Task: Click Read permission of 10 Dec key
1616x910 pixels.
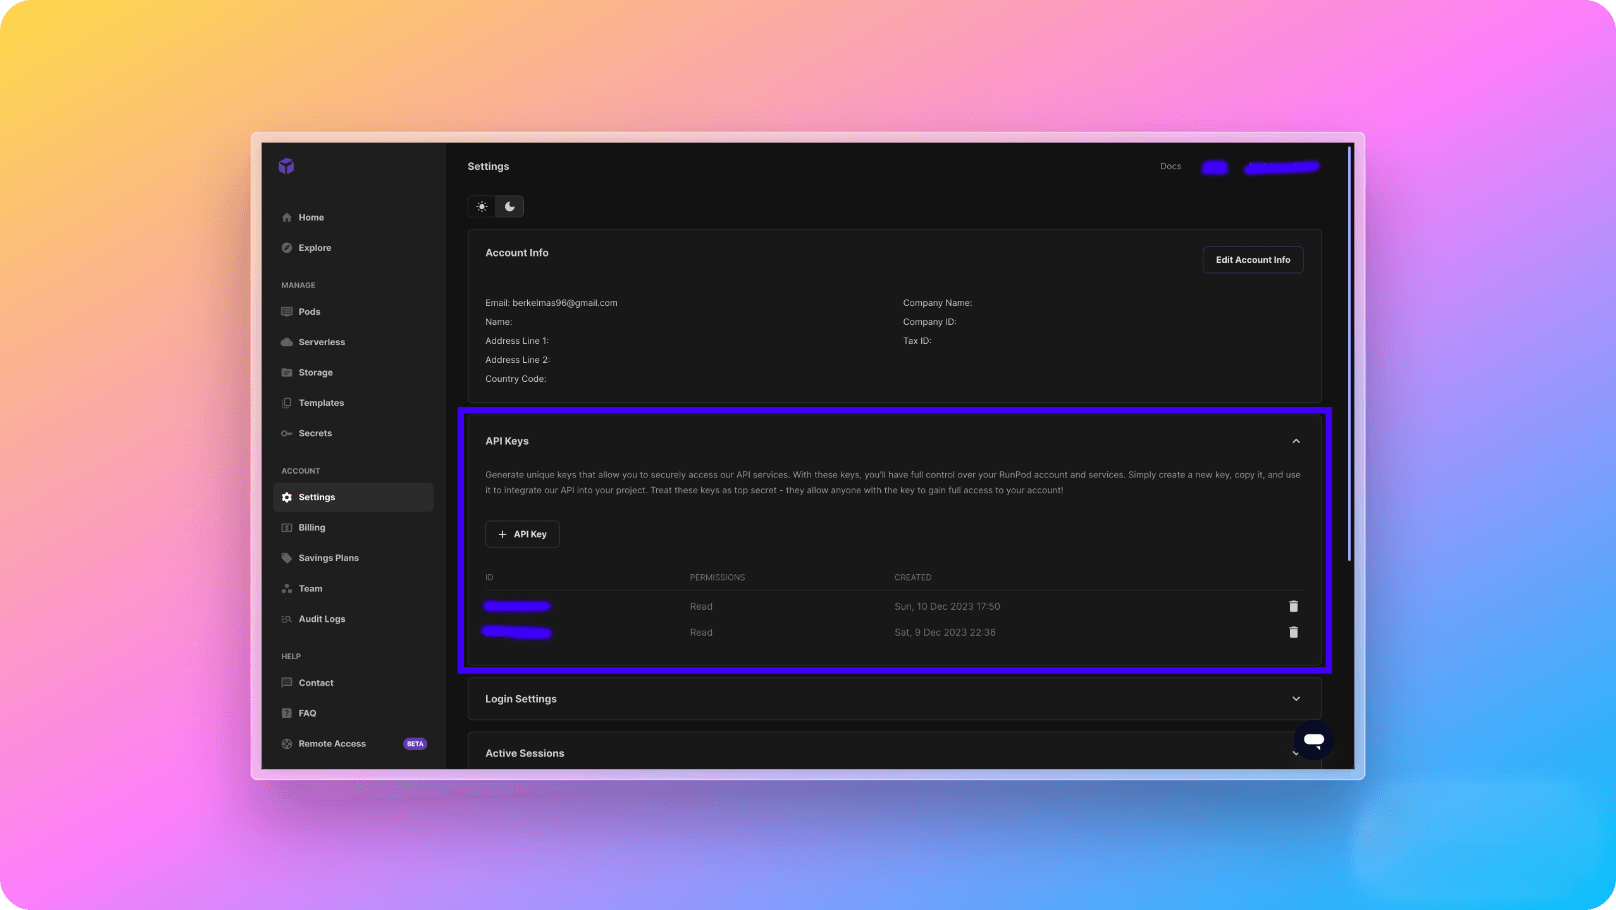Action: [x=701, y=607]
